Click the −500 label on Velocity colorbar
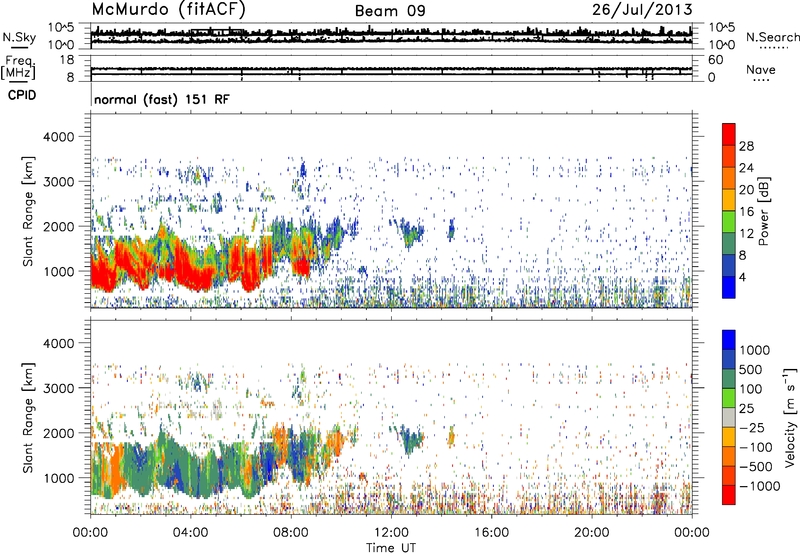The image size is (800, 554). 756,466
